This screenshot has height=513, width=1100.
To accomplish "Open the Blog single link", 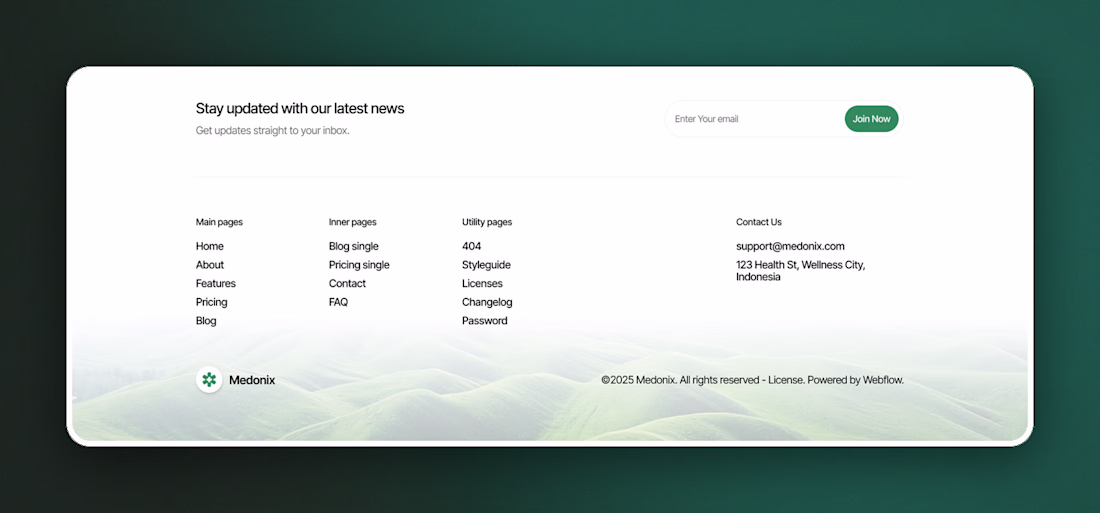I will tap(354, 246).
